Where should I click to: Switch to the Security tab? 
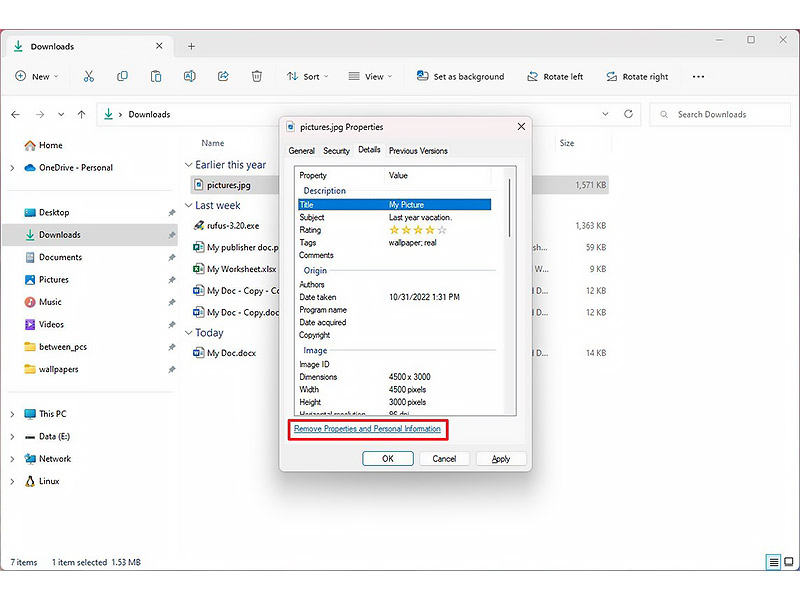click(336, 151)
